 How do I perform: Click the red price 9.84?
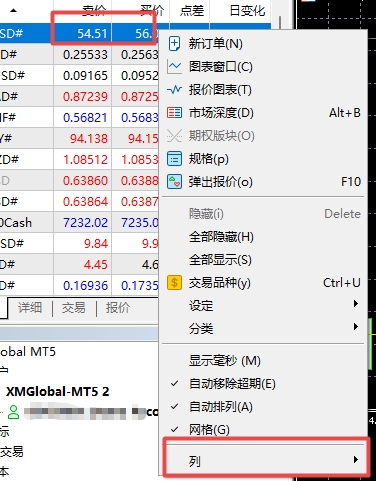pos(82,244)
